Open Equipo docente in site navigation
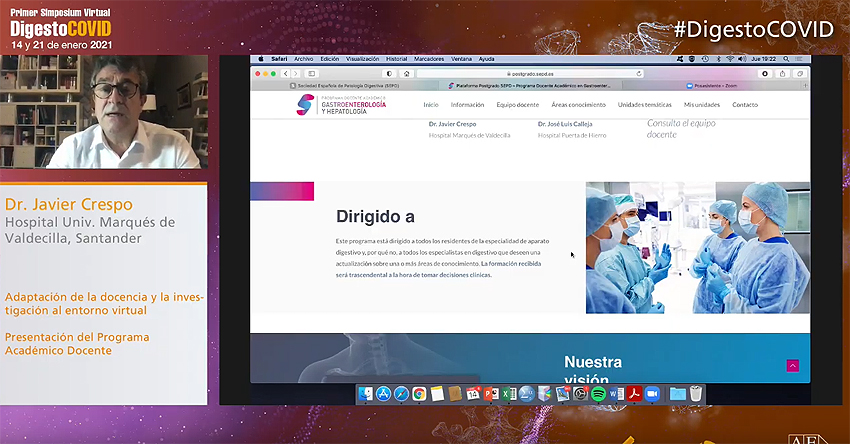 pos(518,105)
